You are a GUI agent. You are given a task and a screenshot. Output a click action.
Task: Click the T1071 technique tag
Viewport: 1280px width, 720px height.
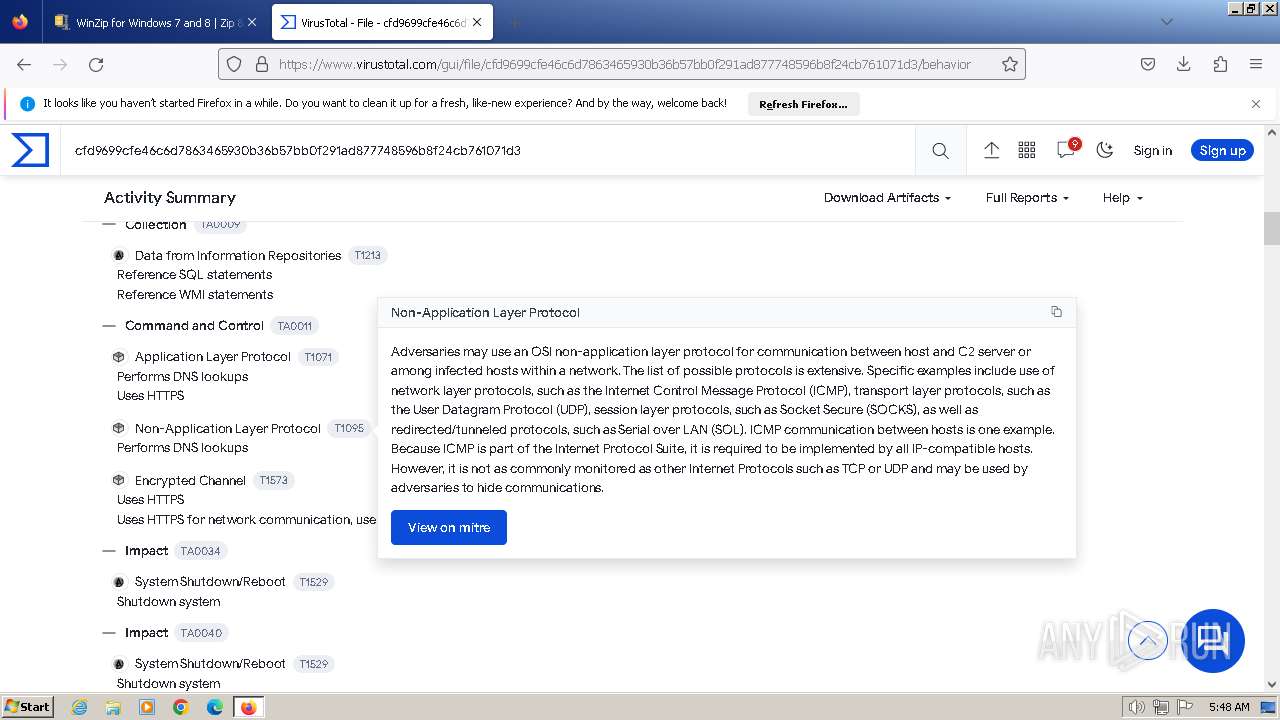pos(318,357)
